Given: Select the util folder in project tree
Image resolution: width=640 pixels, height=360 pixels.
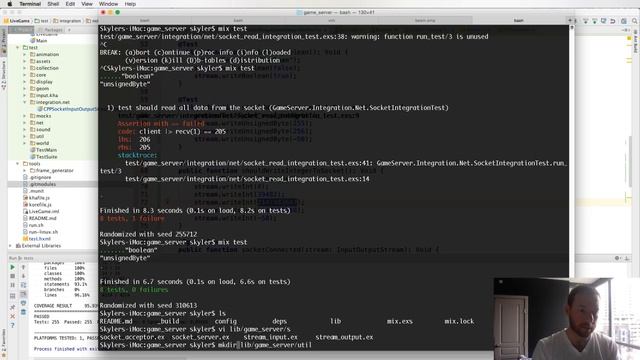Looking at the screenshot, I should pos(37,136).
